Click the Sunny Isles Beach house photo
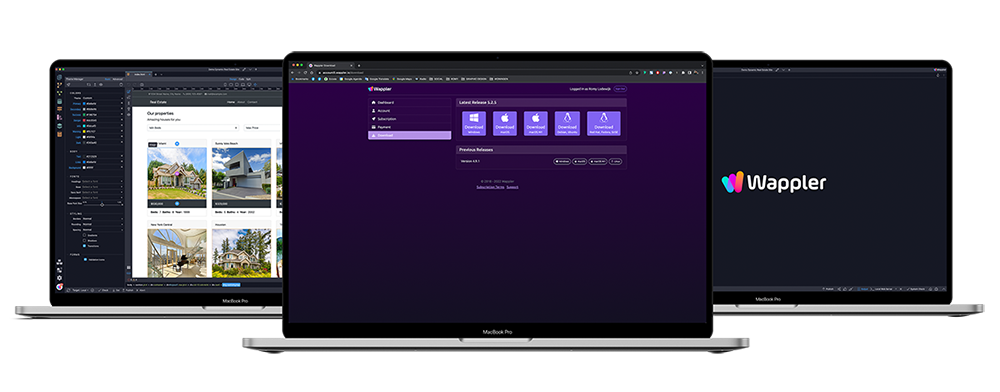 pyautogui.click(x=242, y=173)
